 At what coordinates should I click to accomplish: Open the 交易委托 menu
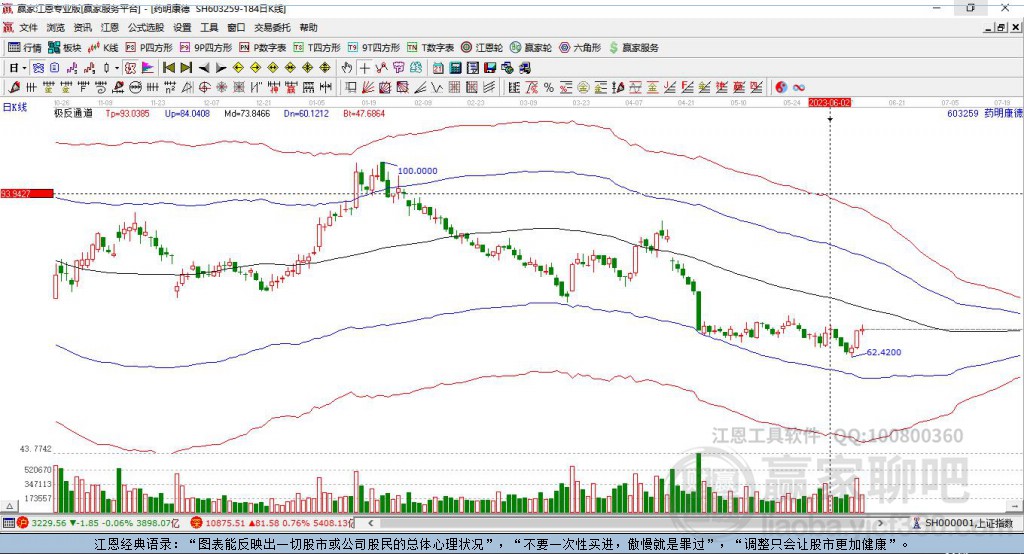(x=272, y=27)
